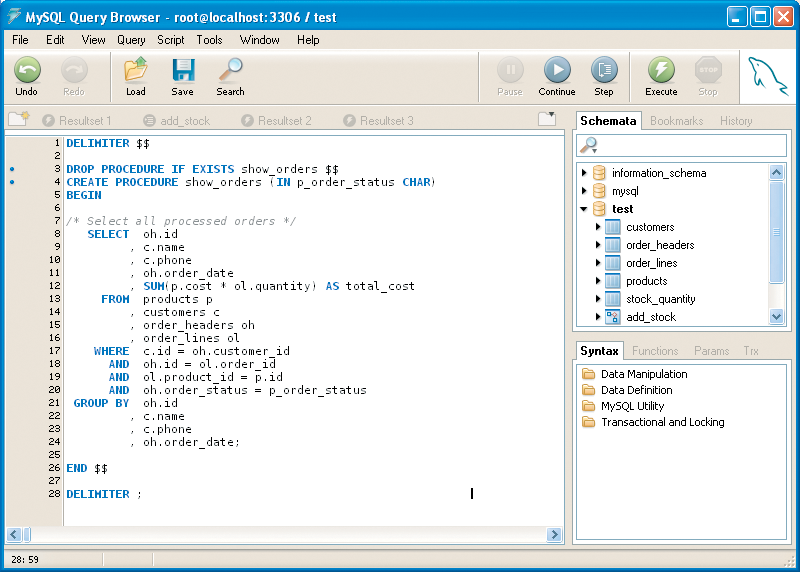800x572 pixels.
Task: Select the stock_quantity table icon
Action: (x=613, y=299)
